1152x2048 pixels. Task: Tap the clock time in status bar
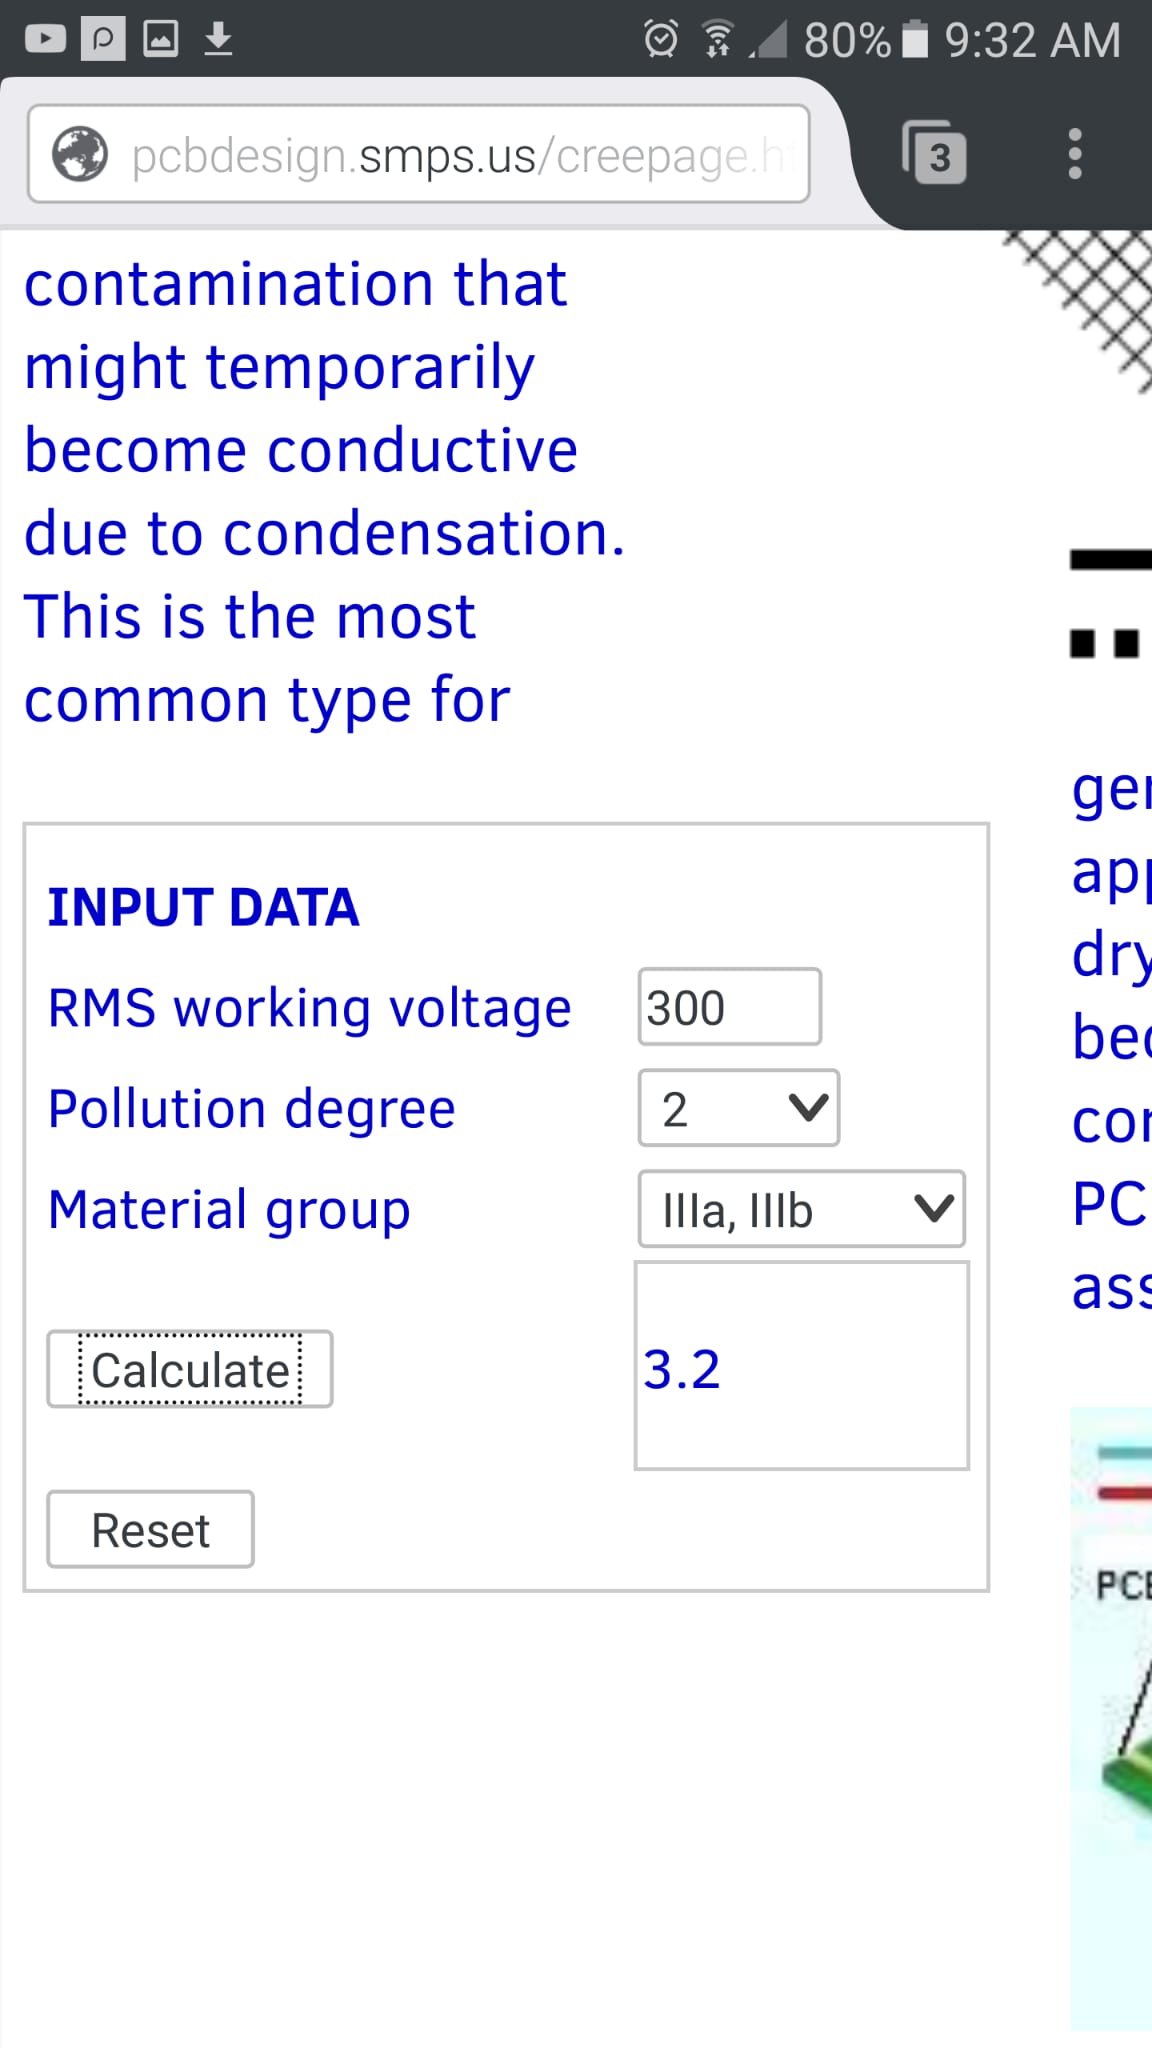point(1033,41)
